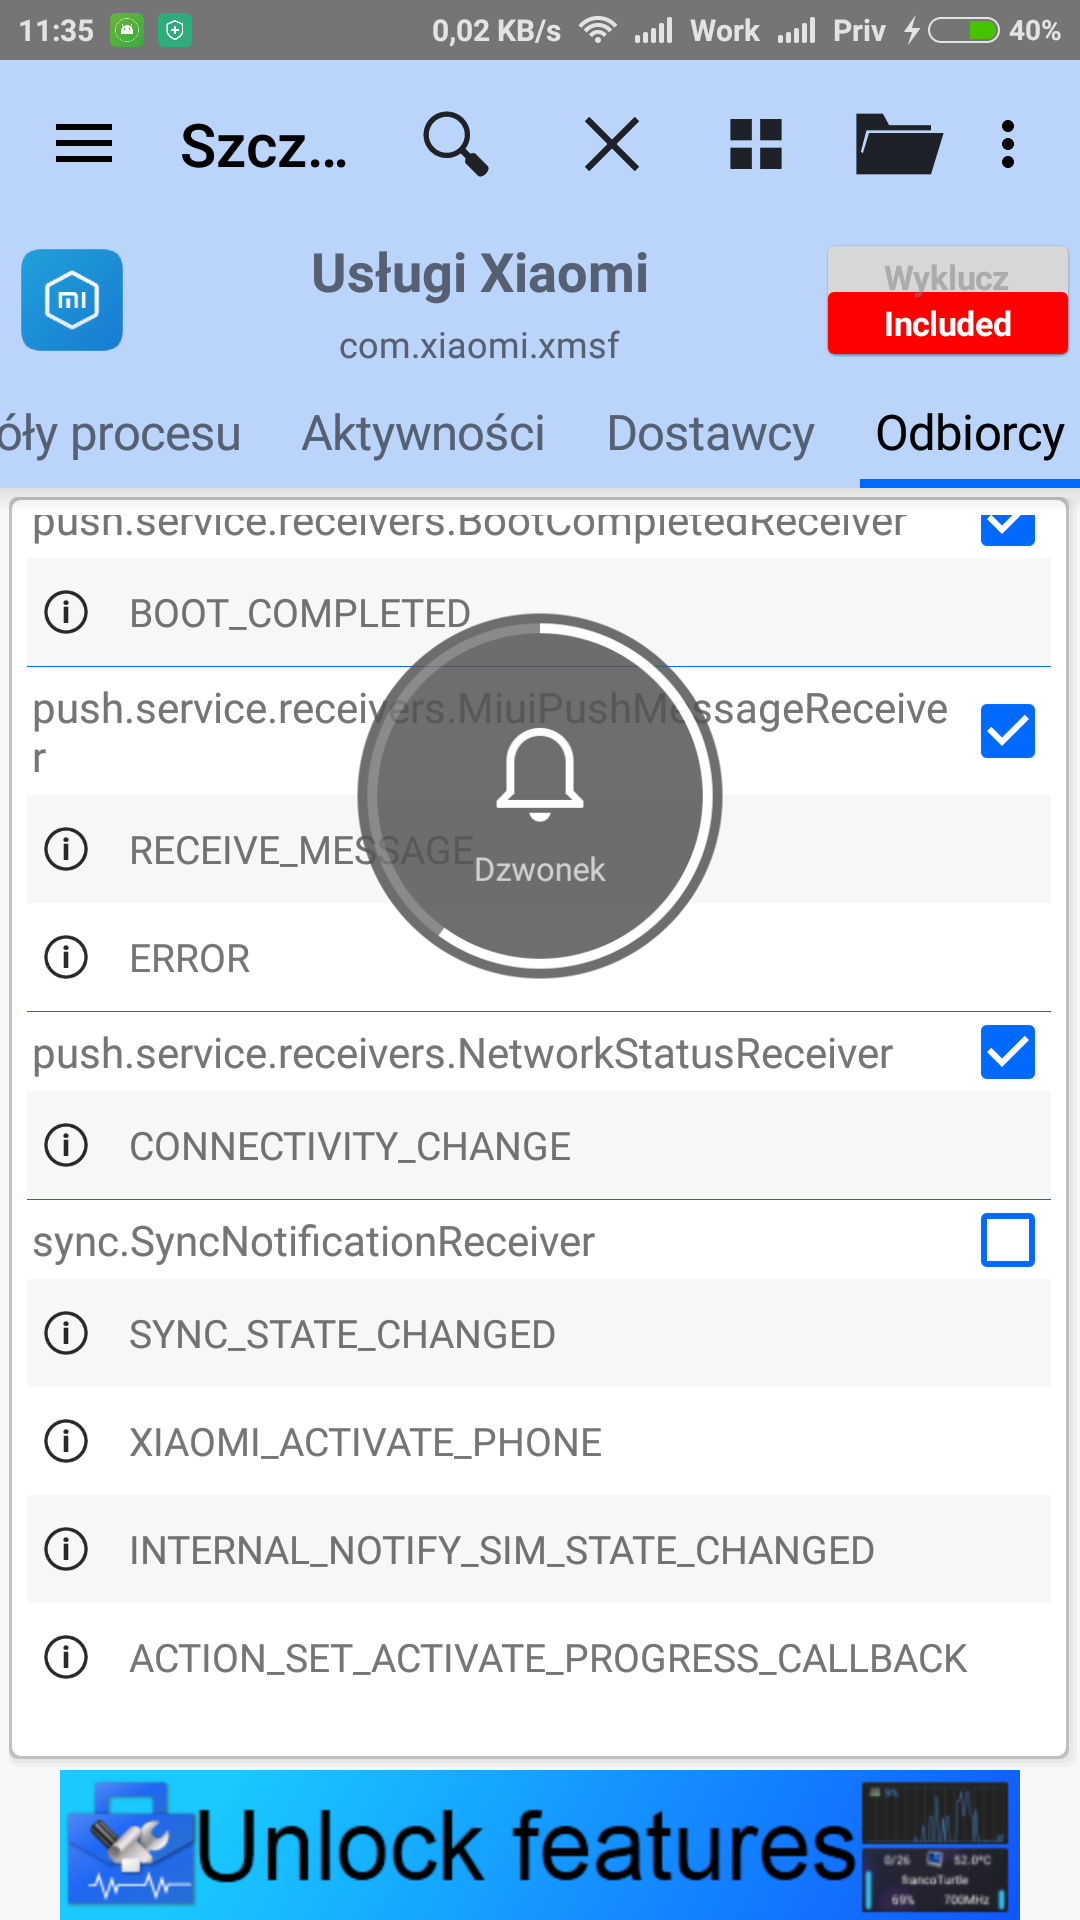Open the folder icon in toolbar
Screen dimensions: 1080x1920
tap(898, 144)
